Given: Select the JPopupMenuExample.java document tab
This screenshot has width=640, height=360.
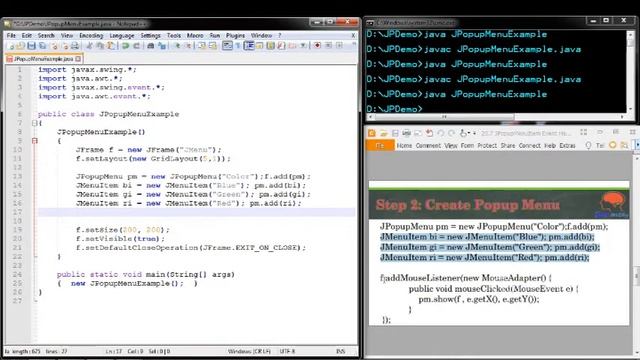Looking at the screenshot, I should click(x=44, y=59).
